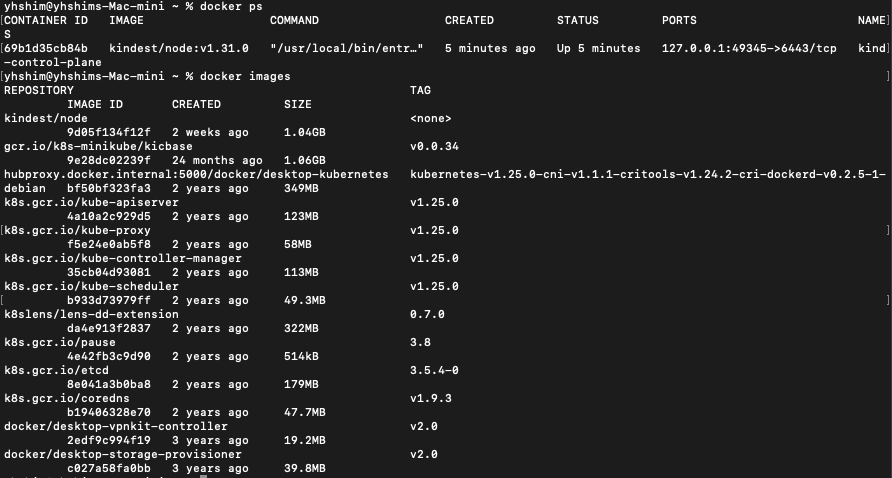Click docker/desktop-storage-provisioner repository
Viewport: 892px width, 478px height.
tap(123, 454)
